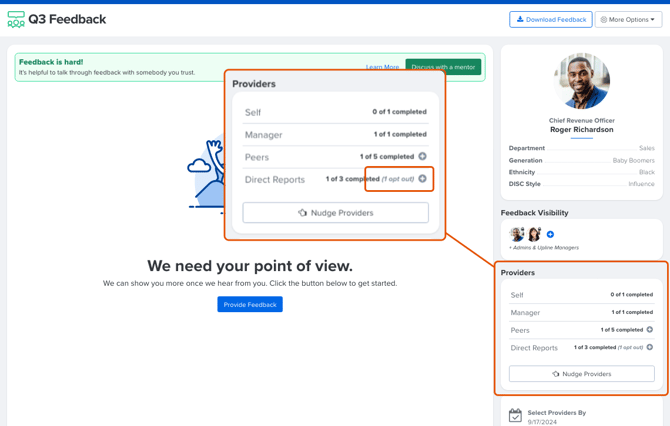The width and height of the screenshot is (670, 426).
Task: Open the Learn More link
Action: coord(382,67)
